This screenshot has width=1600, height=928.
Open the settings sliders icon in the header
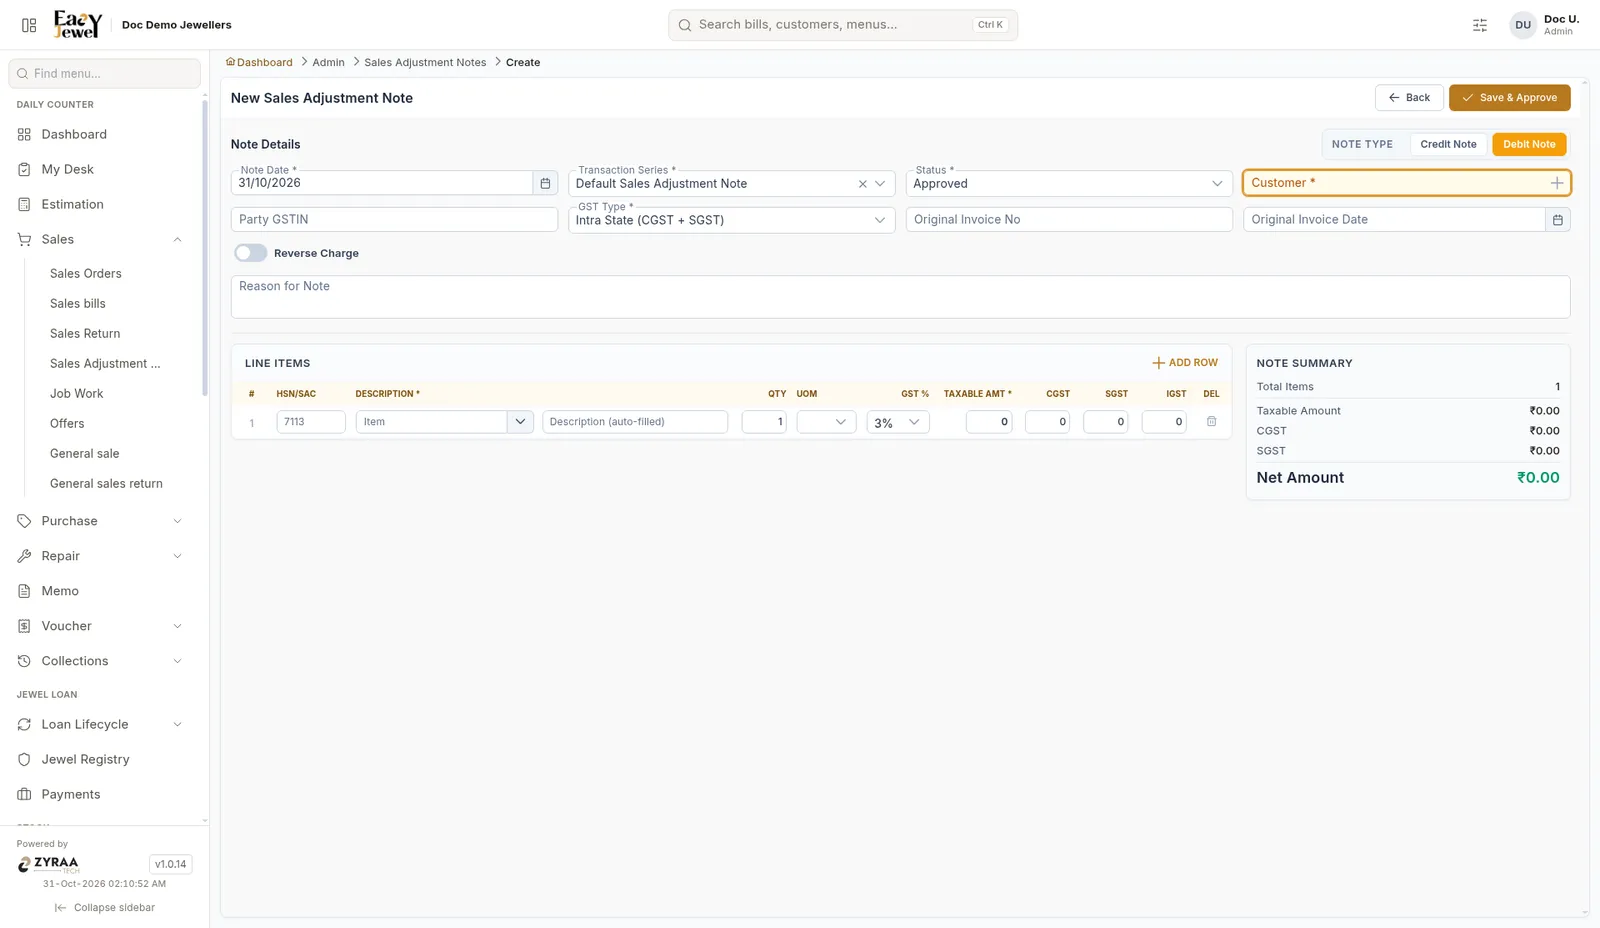pyautogui.click(x=1480, y=25)
